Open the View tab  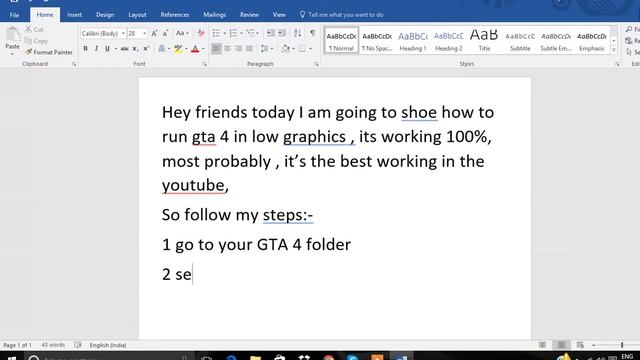[279, 15]
